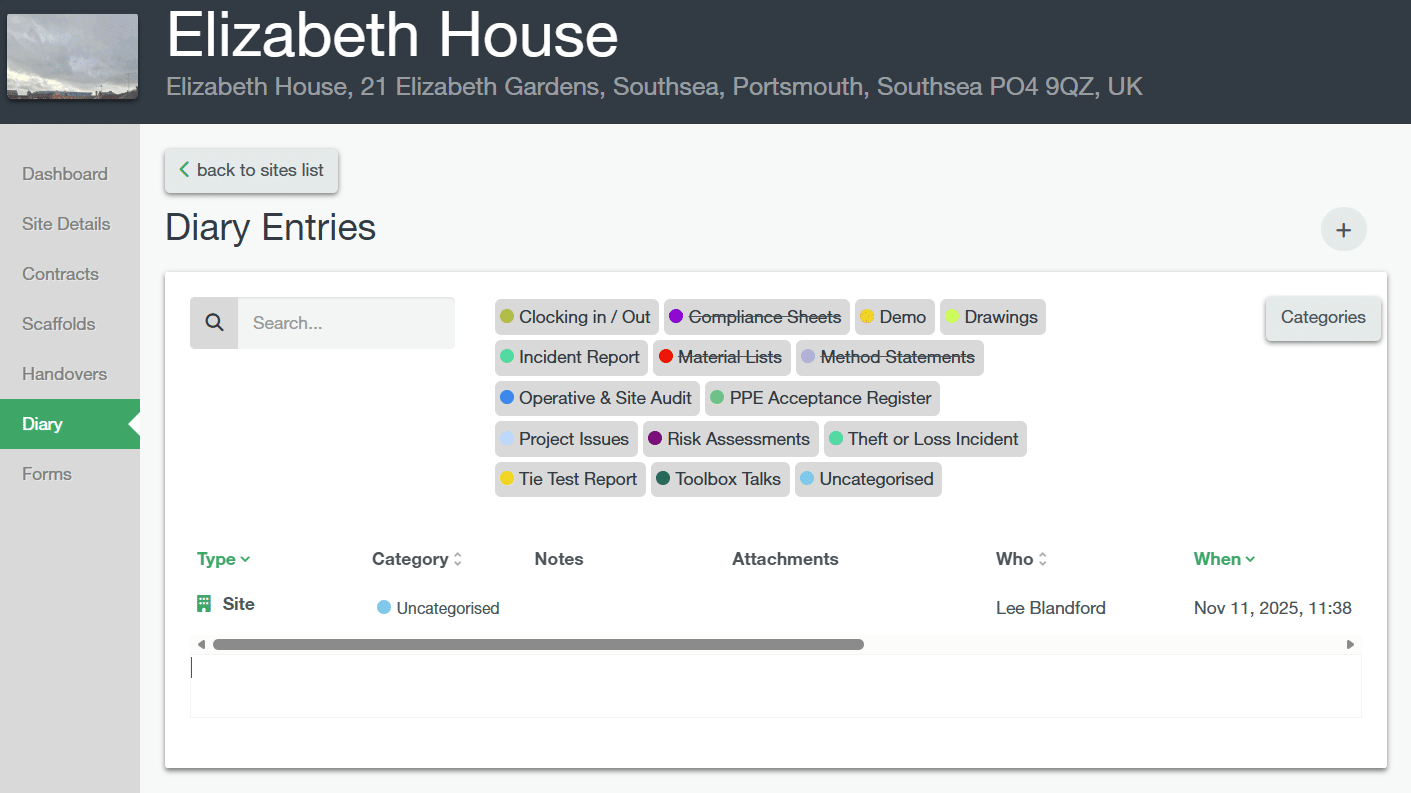
Task: Sort entries by Type column
Action: coord(223,559)
